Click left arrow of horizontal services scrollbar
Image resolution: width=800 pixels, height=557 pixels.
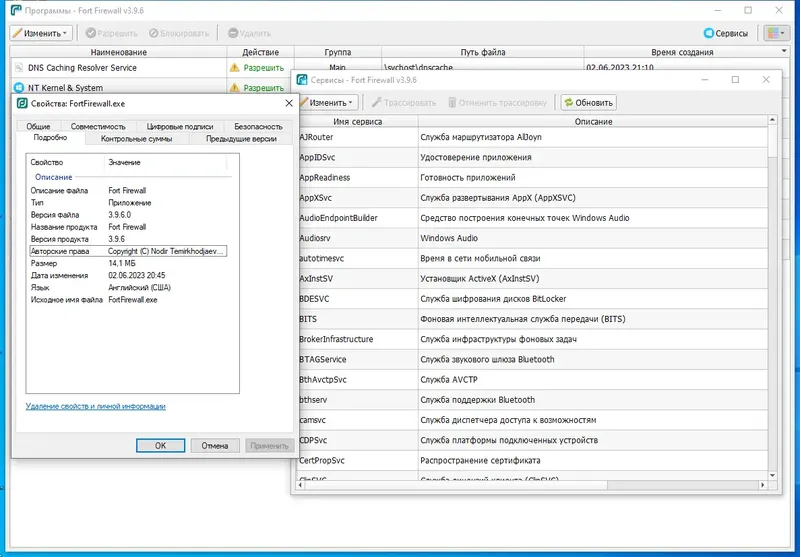click(x=301, y=485)
